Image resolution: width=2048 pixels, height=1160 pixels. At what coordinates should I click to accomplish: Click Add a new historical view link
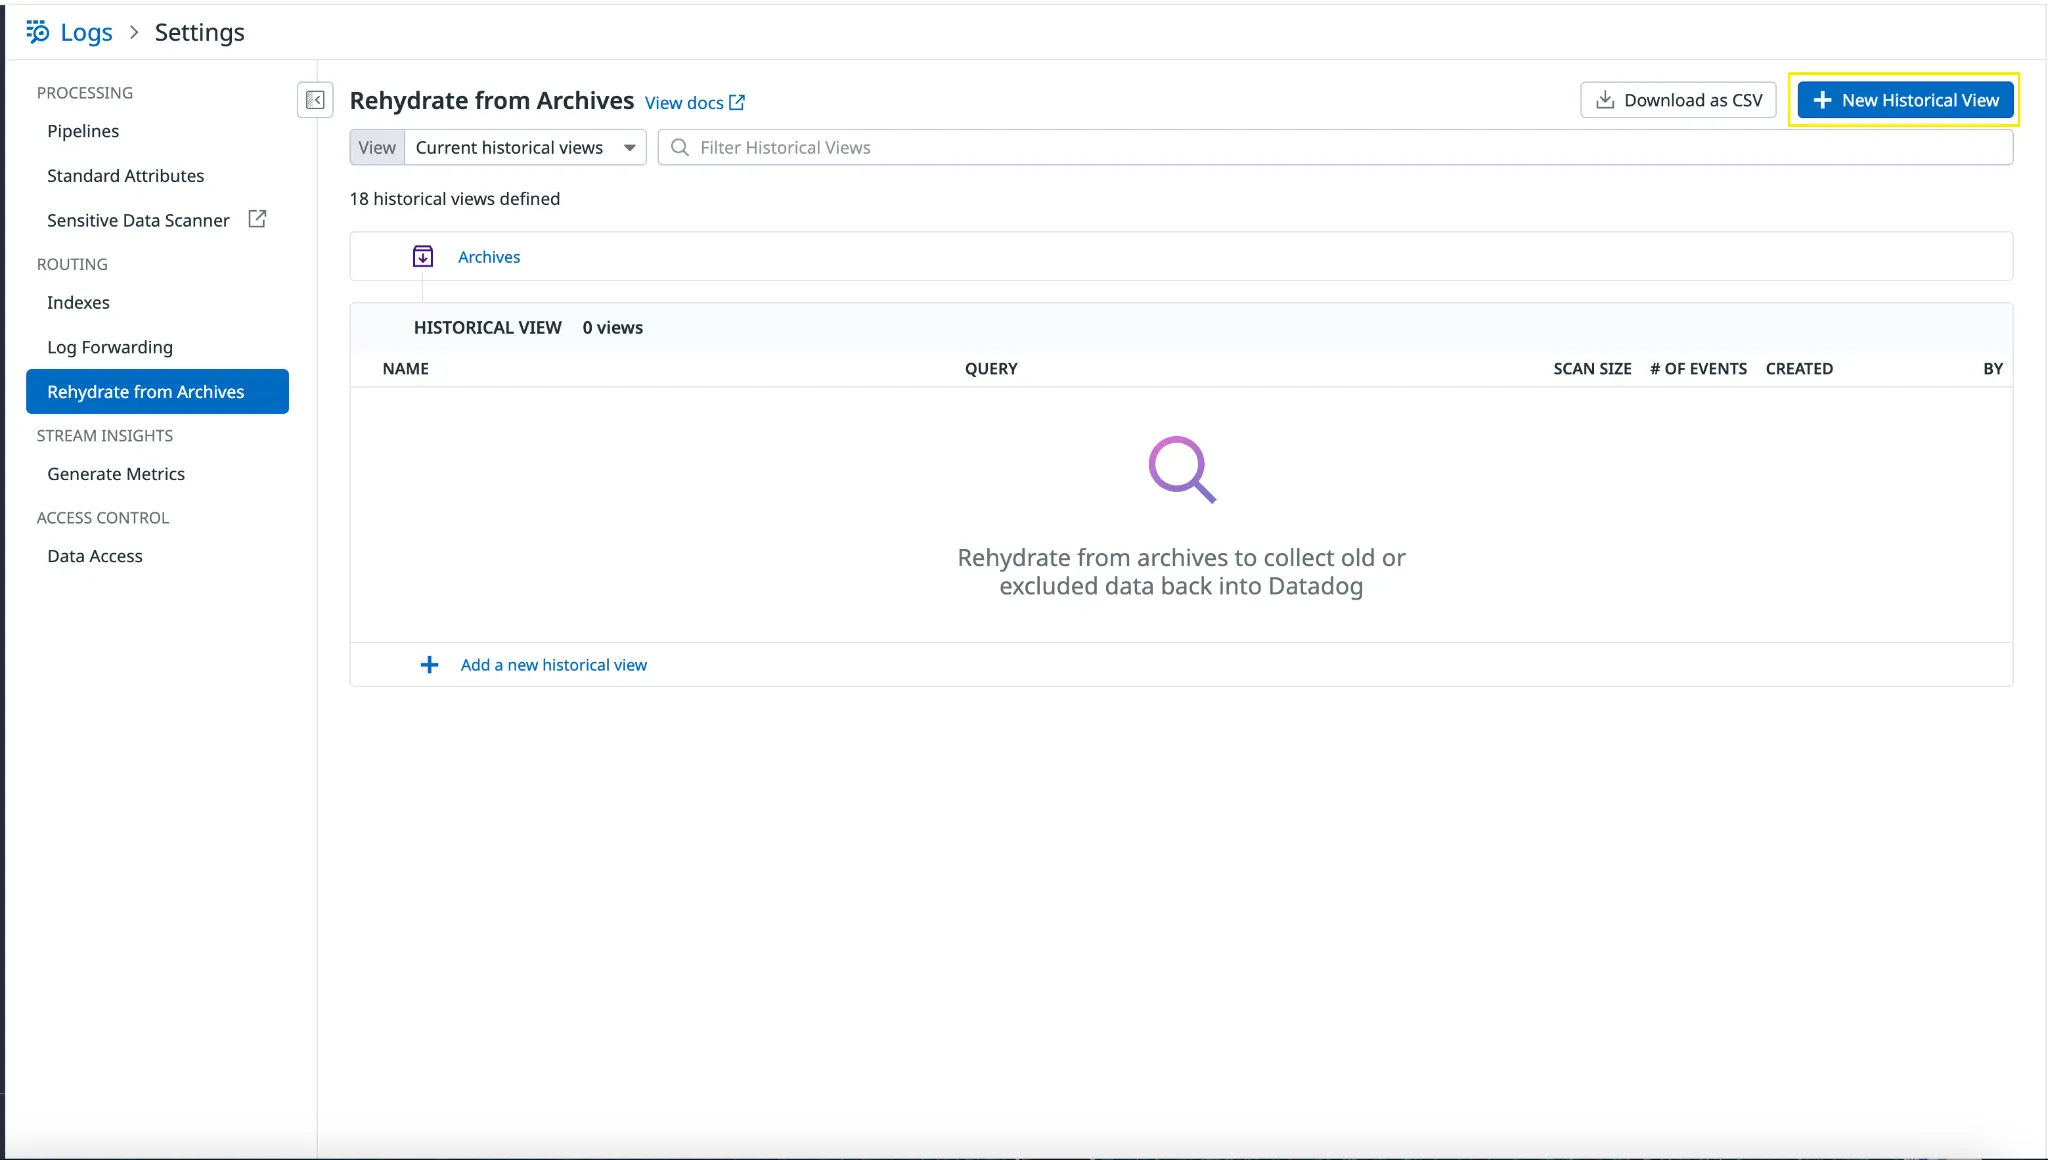(x=554, y=665)
